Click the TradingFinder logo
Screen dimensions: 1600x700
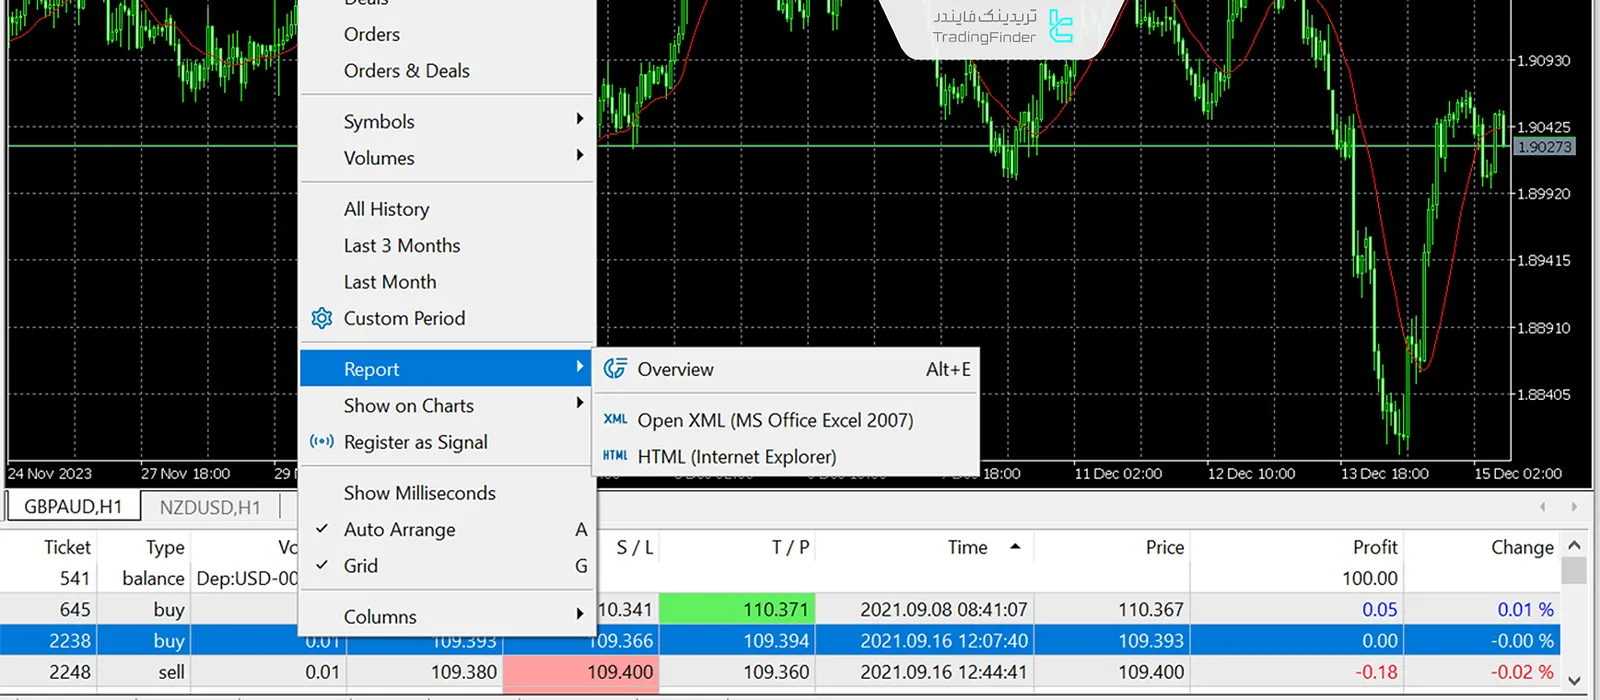pos(1060,27)
